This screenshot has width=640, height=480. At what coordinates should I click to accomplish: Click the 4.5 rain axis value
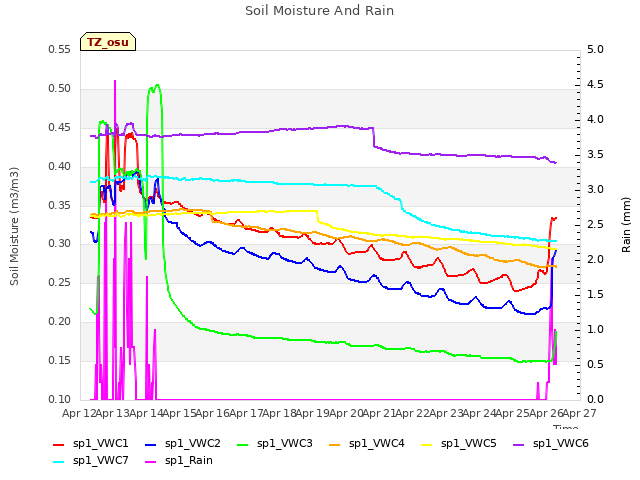595,84
